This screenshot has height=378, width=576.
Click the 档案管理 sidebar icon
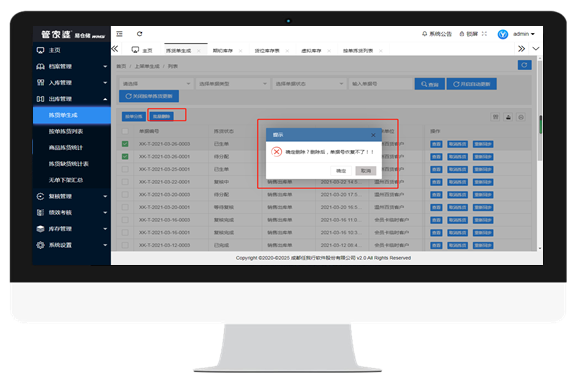[40, 66]
